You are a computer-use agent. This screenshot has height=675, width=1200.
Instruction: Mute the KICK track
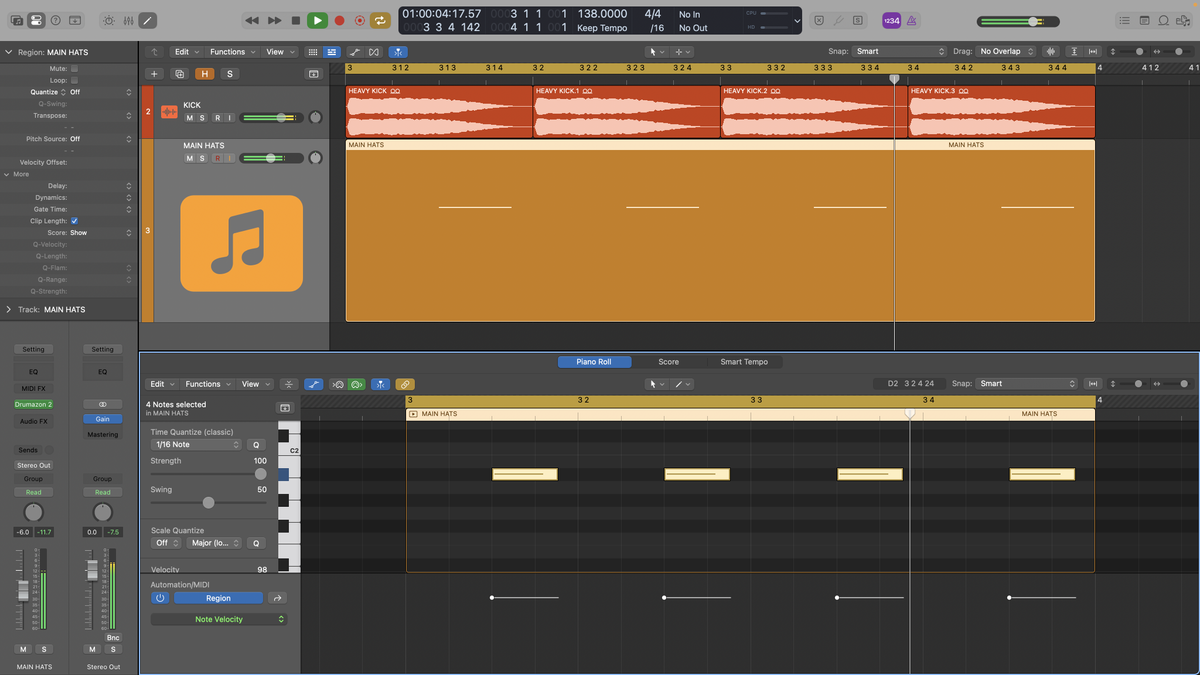(x=189, y=118)
